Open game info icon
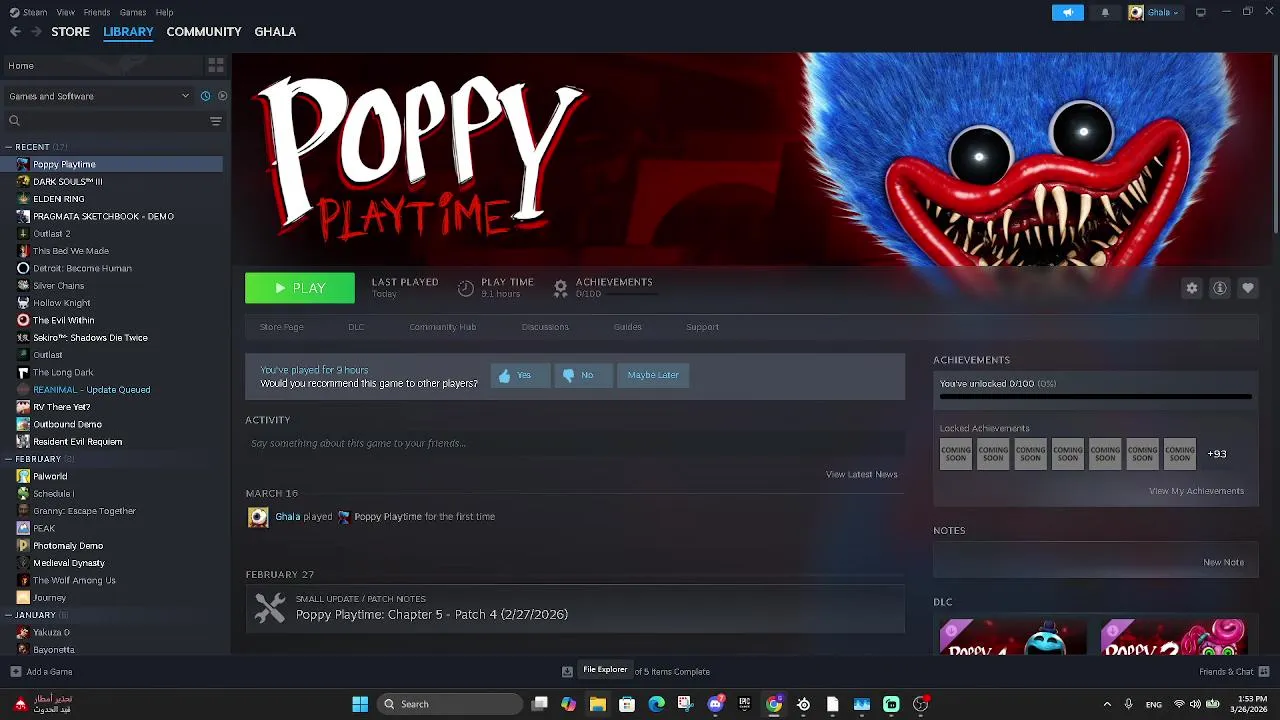 (1219, 288)
